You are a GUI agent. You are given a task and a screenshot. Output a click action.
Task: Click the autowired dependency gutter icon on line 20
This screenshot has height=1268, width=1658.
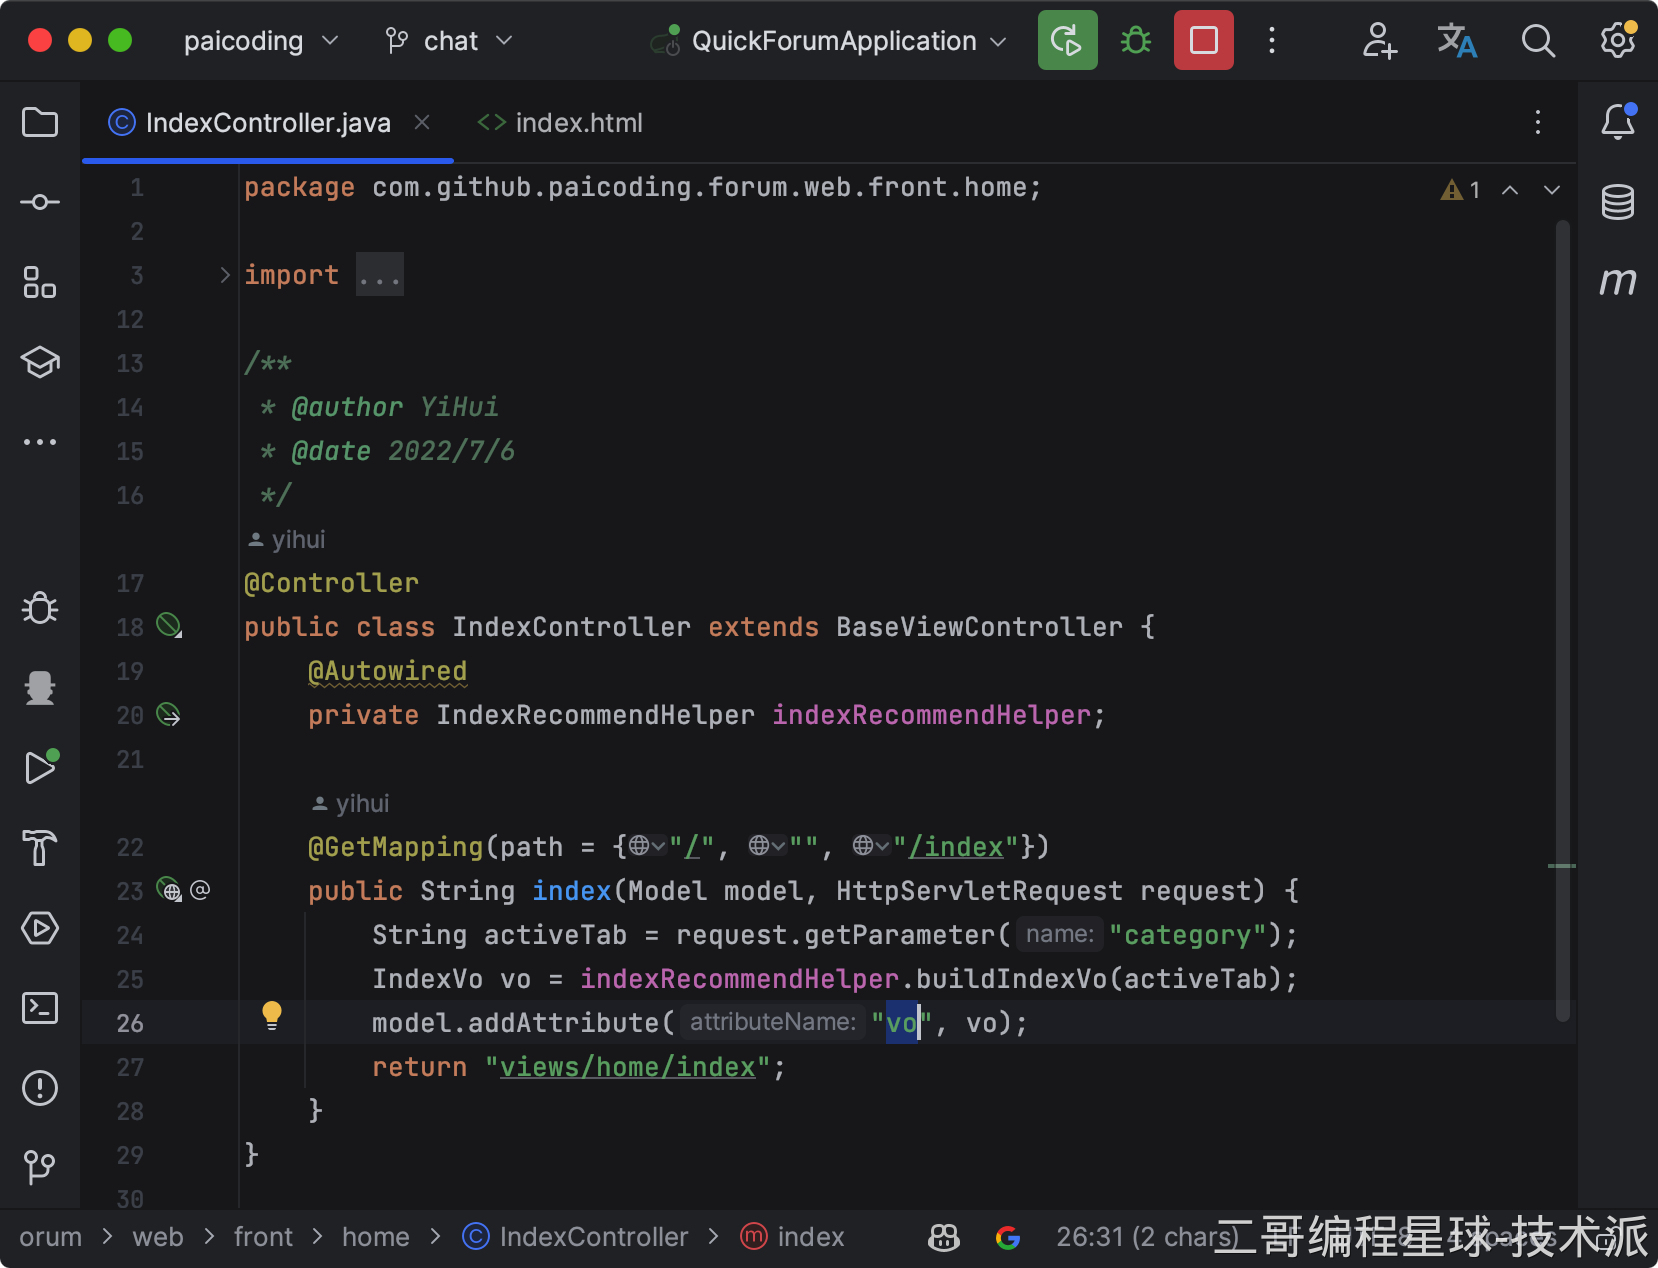pyautogui.click(x=169, y=714)
